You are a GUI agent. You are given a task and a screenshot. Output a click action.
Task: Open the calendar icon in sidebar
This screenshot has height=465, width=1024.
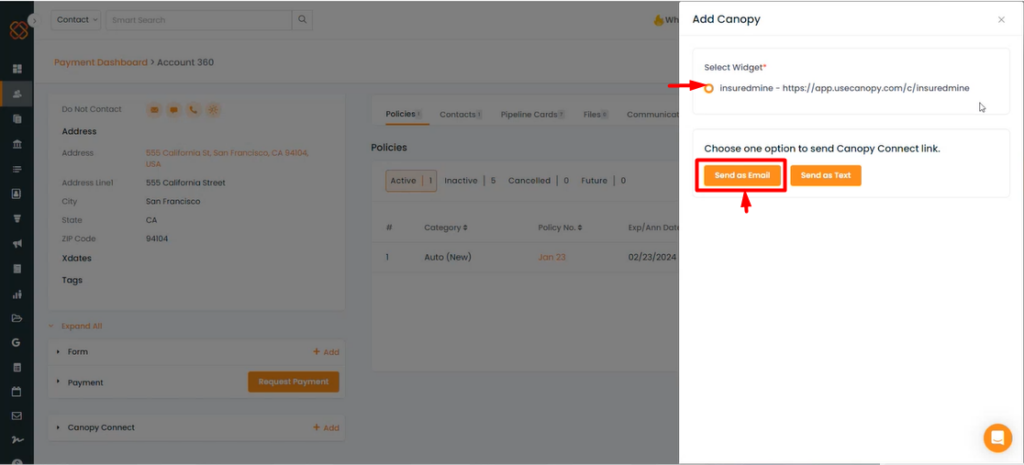tap(18, 392)
